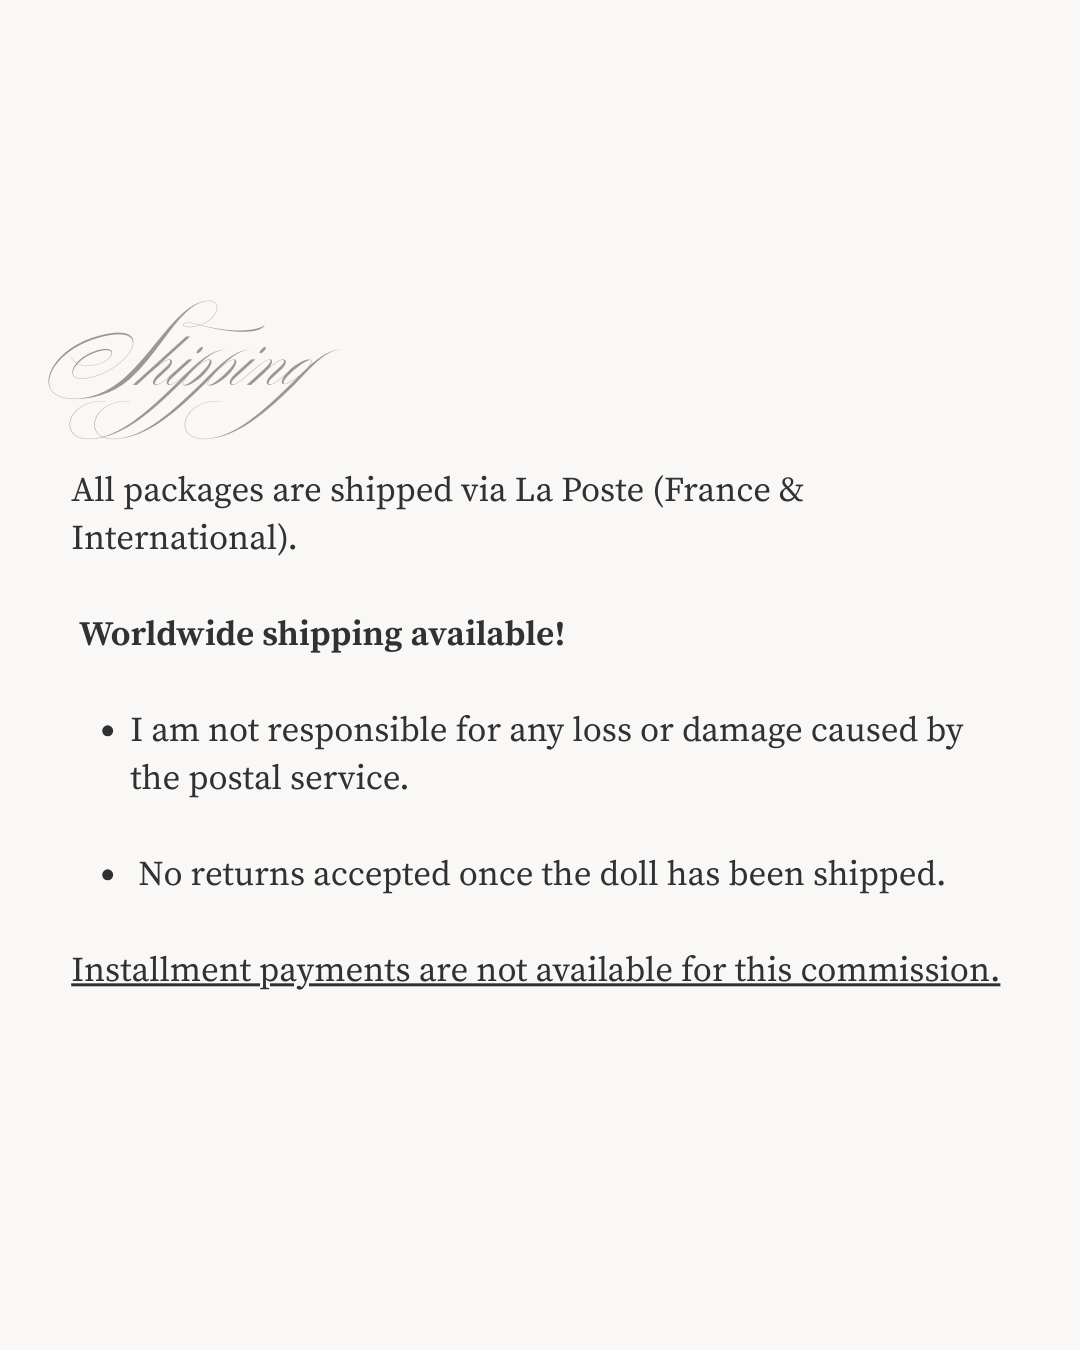Click the first bullet point dot

pyautogui.click(x=109, y=731)
